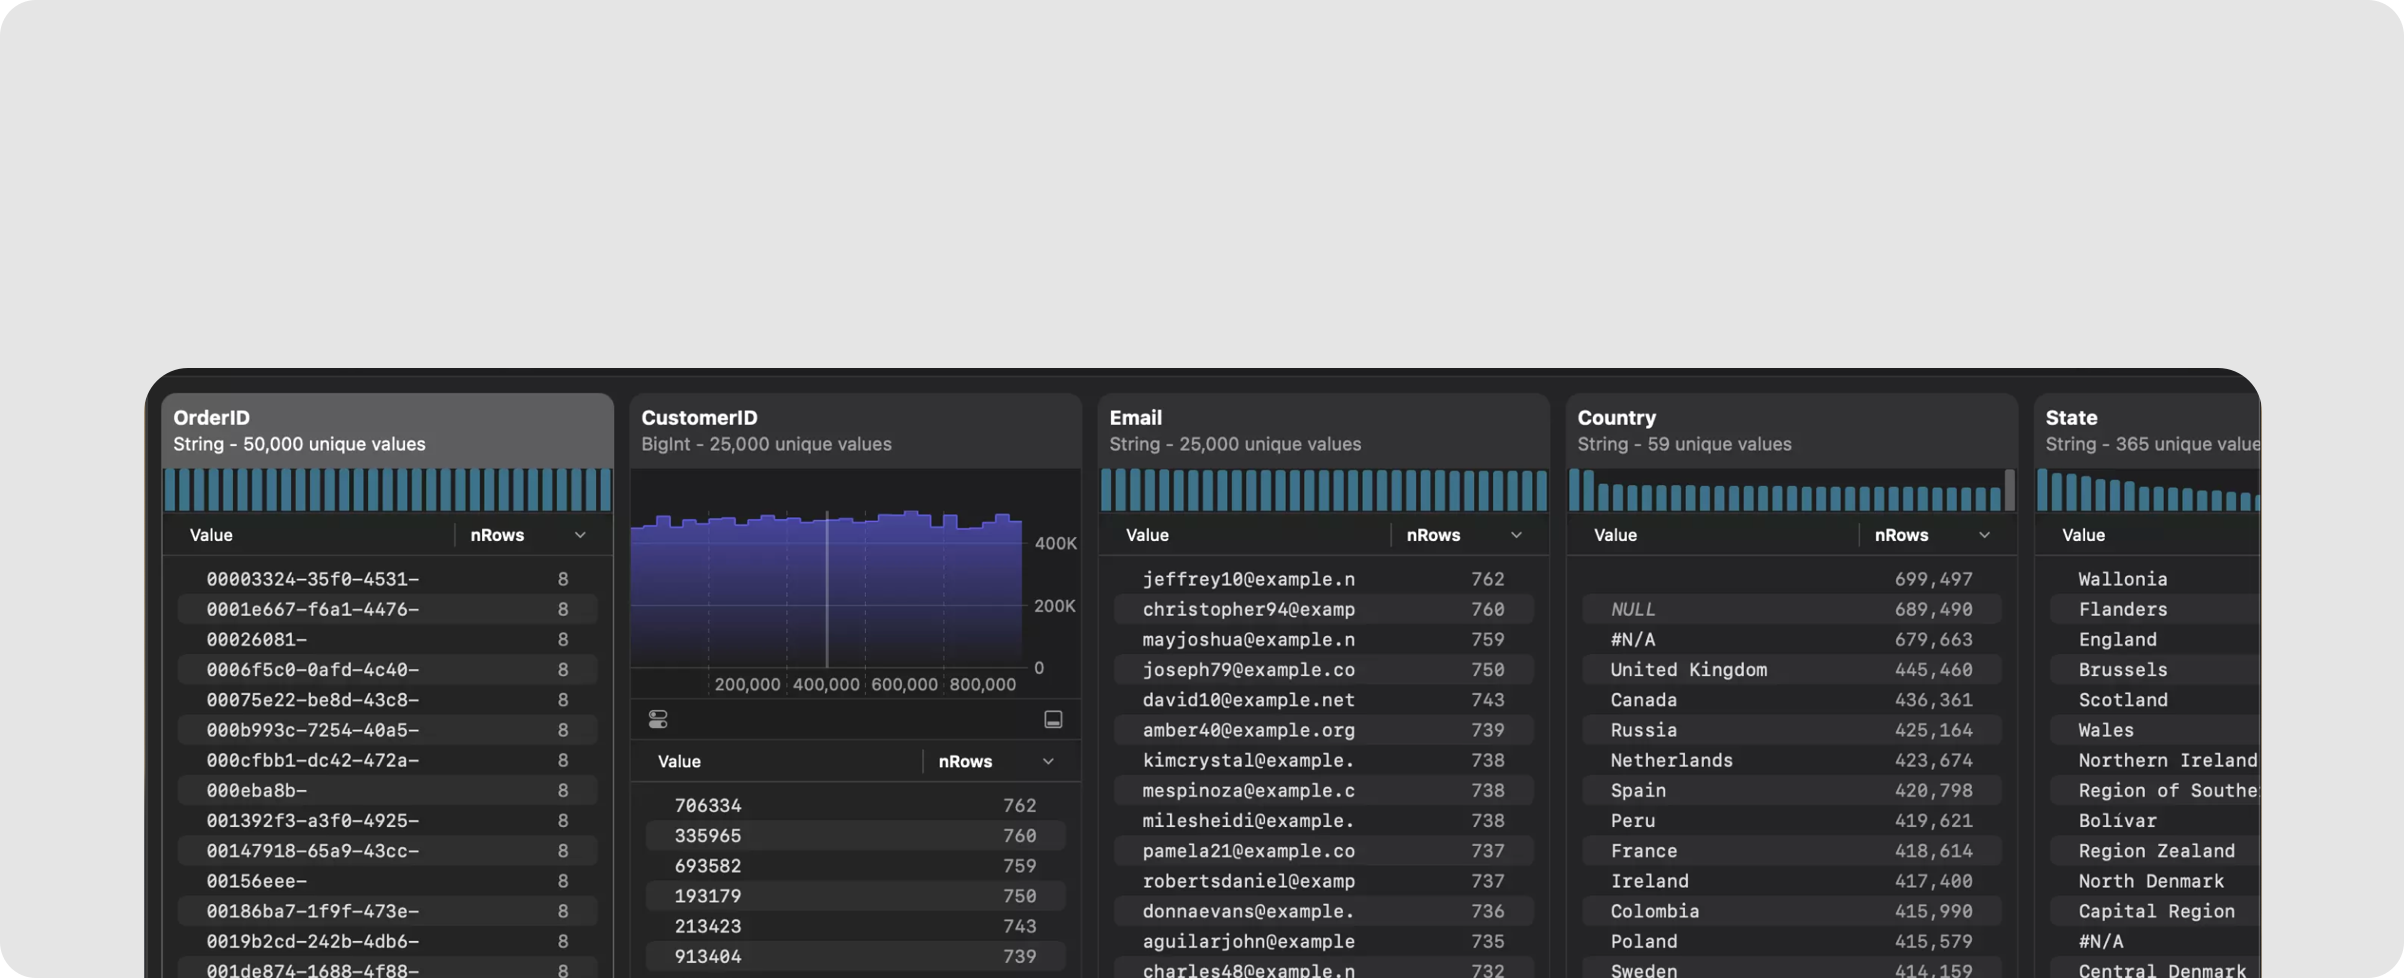Select CustomerID value 335965
Screen dimensions: 2404x978
click(855, 835)
